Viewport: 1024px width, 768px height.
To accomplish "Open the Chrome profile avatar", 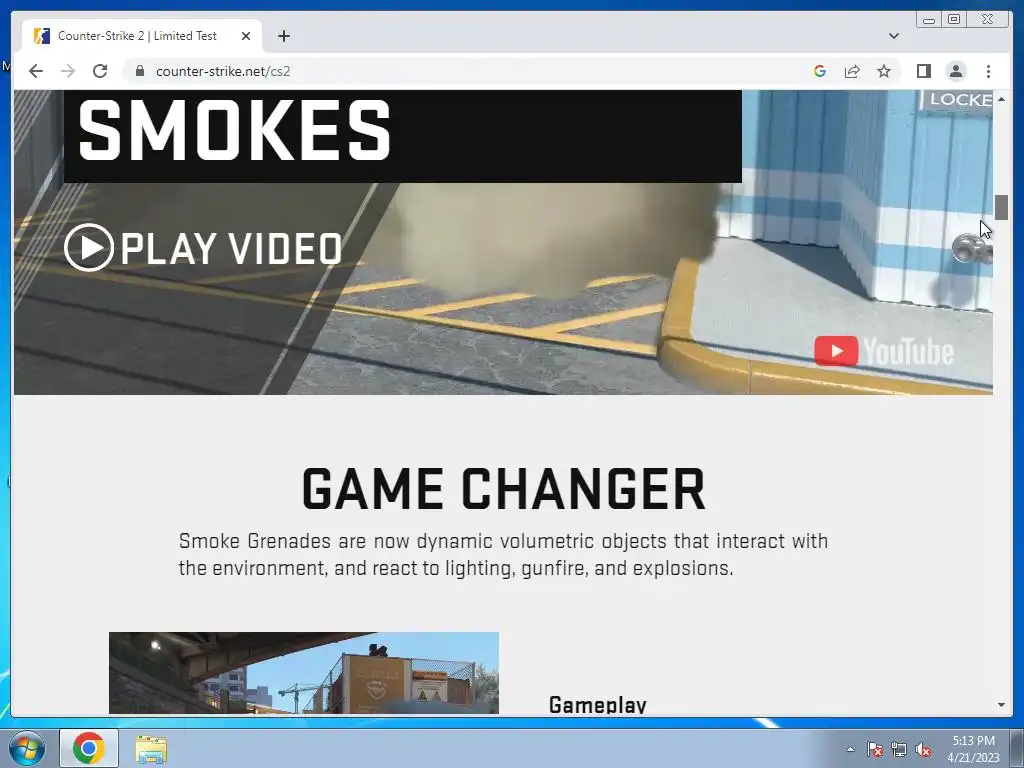I will (x=956, y=71).
